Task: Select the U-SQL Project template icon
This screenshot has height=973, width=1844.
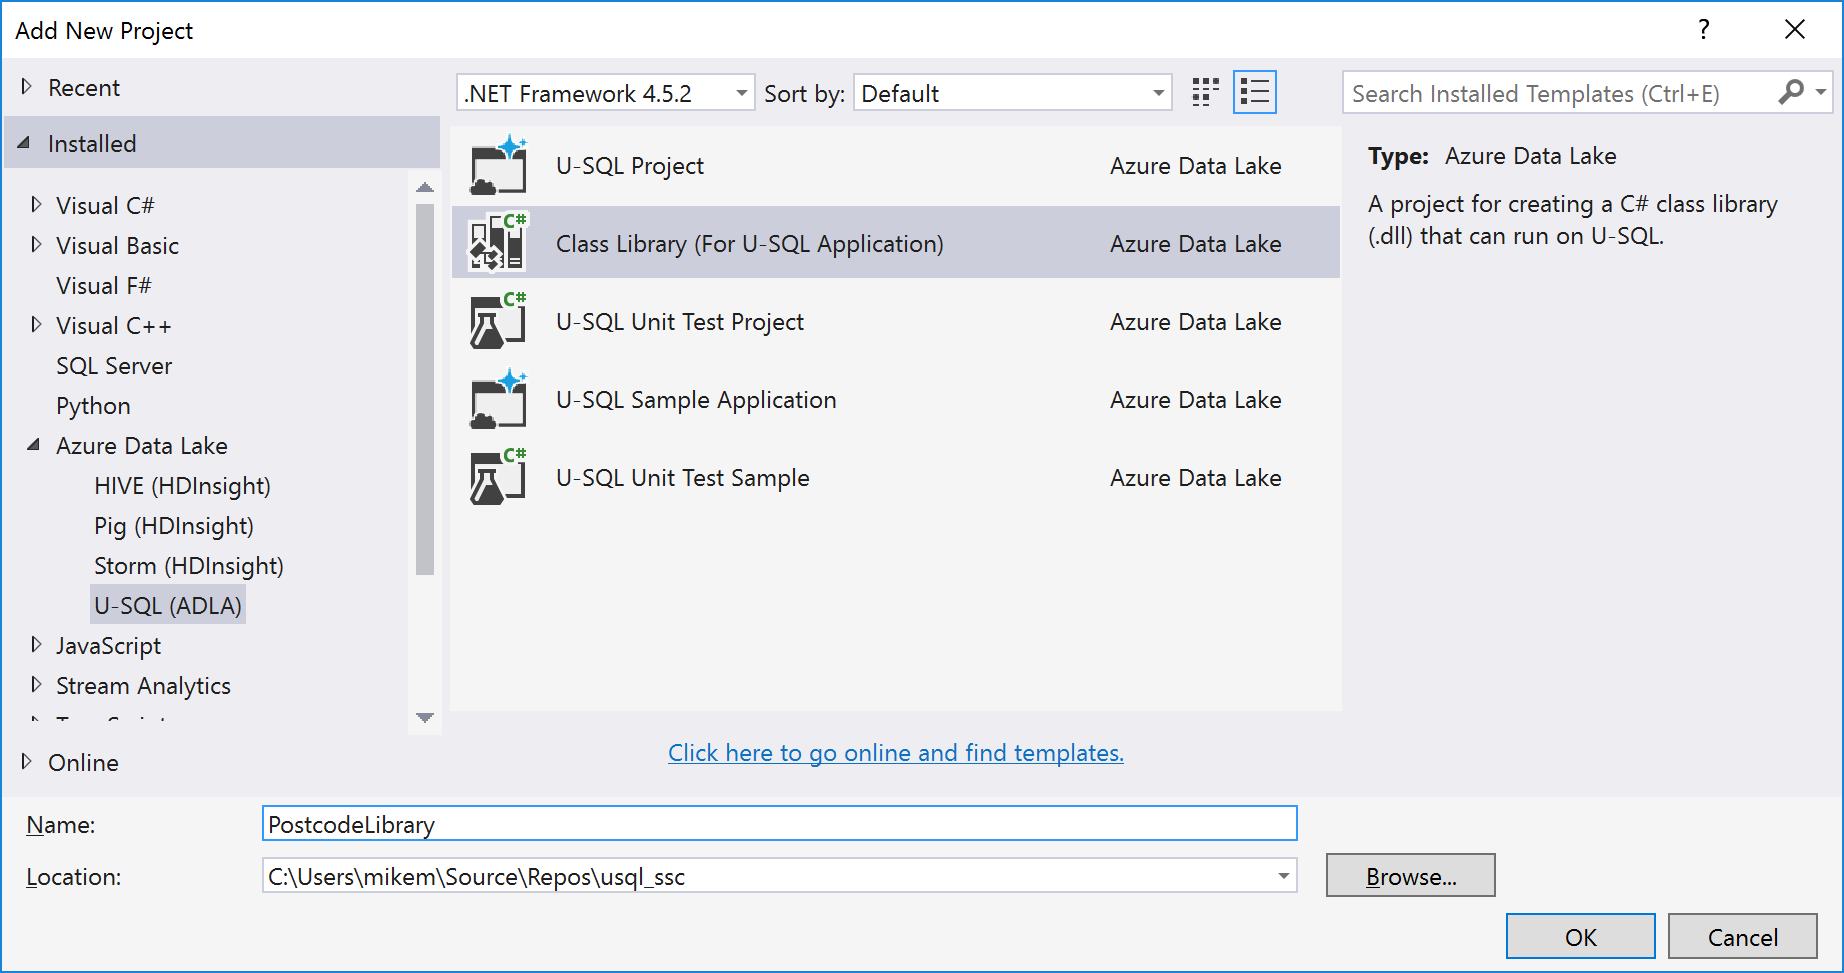Action: coord(498,166)
